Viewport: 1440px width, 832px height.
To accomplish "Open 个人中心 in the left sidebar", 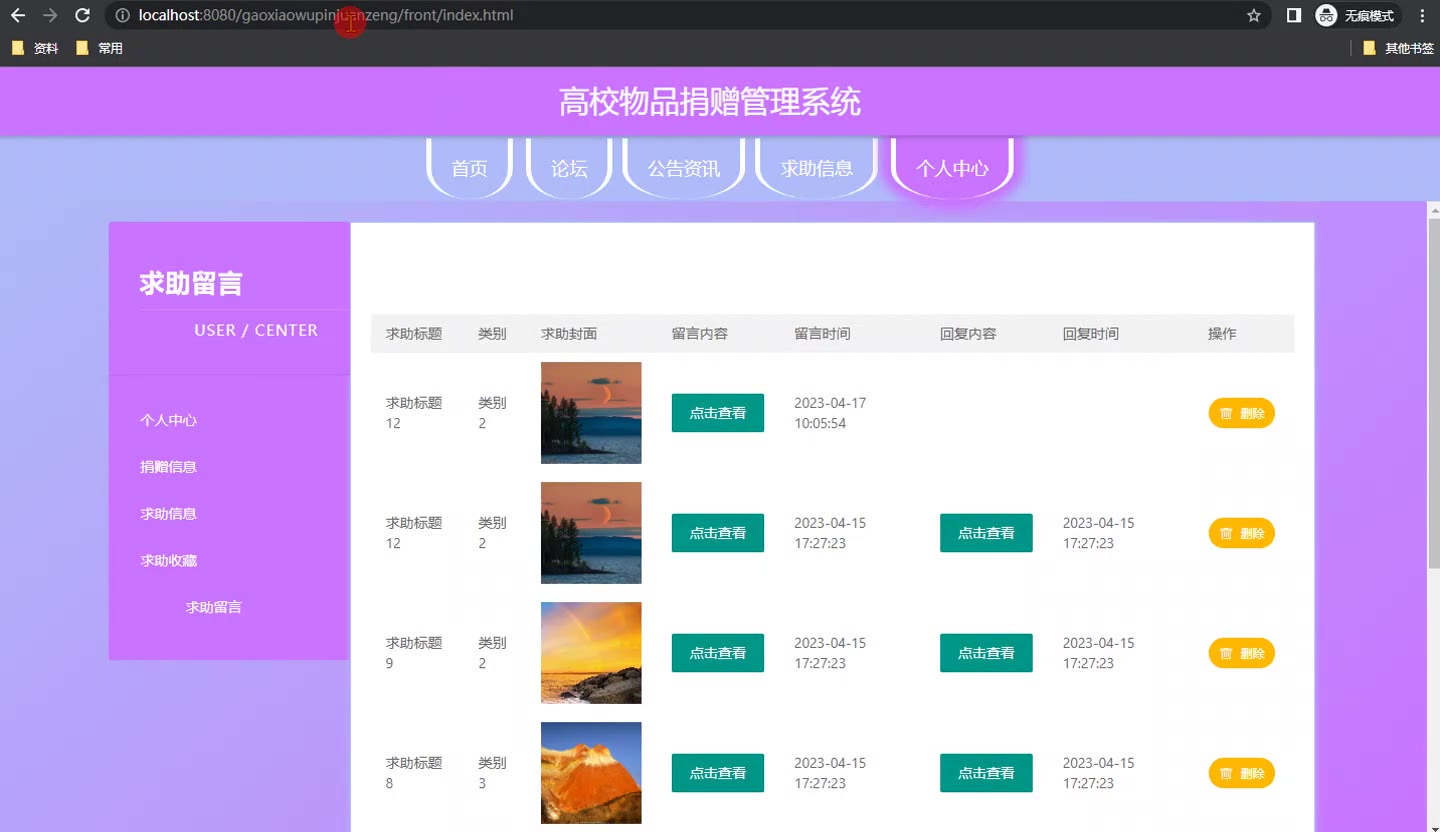I will click(x=168, y=420).
